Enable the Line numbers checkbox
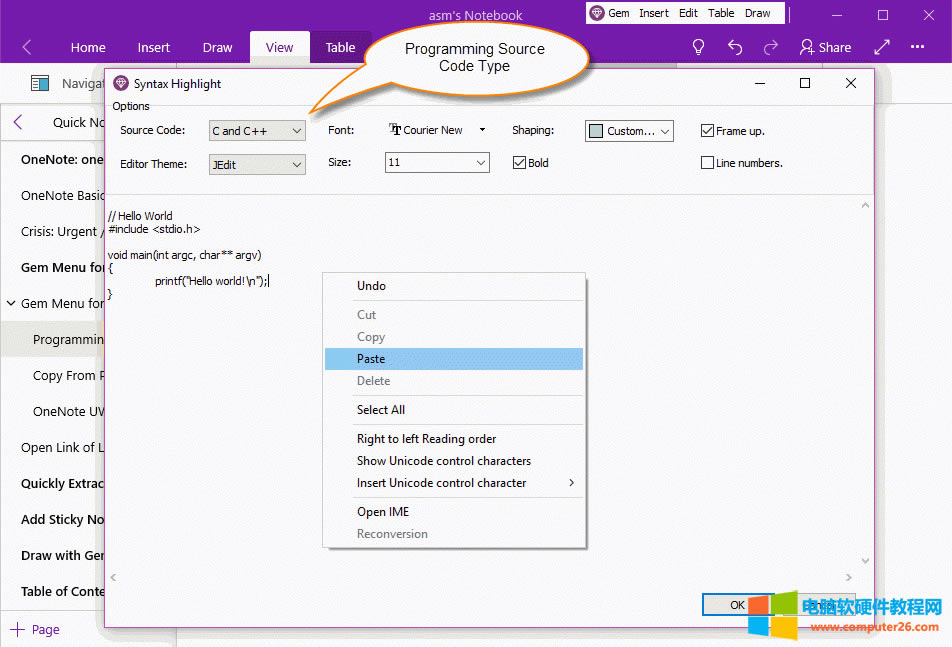 point(708,163)
